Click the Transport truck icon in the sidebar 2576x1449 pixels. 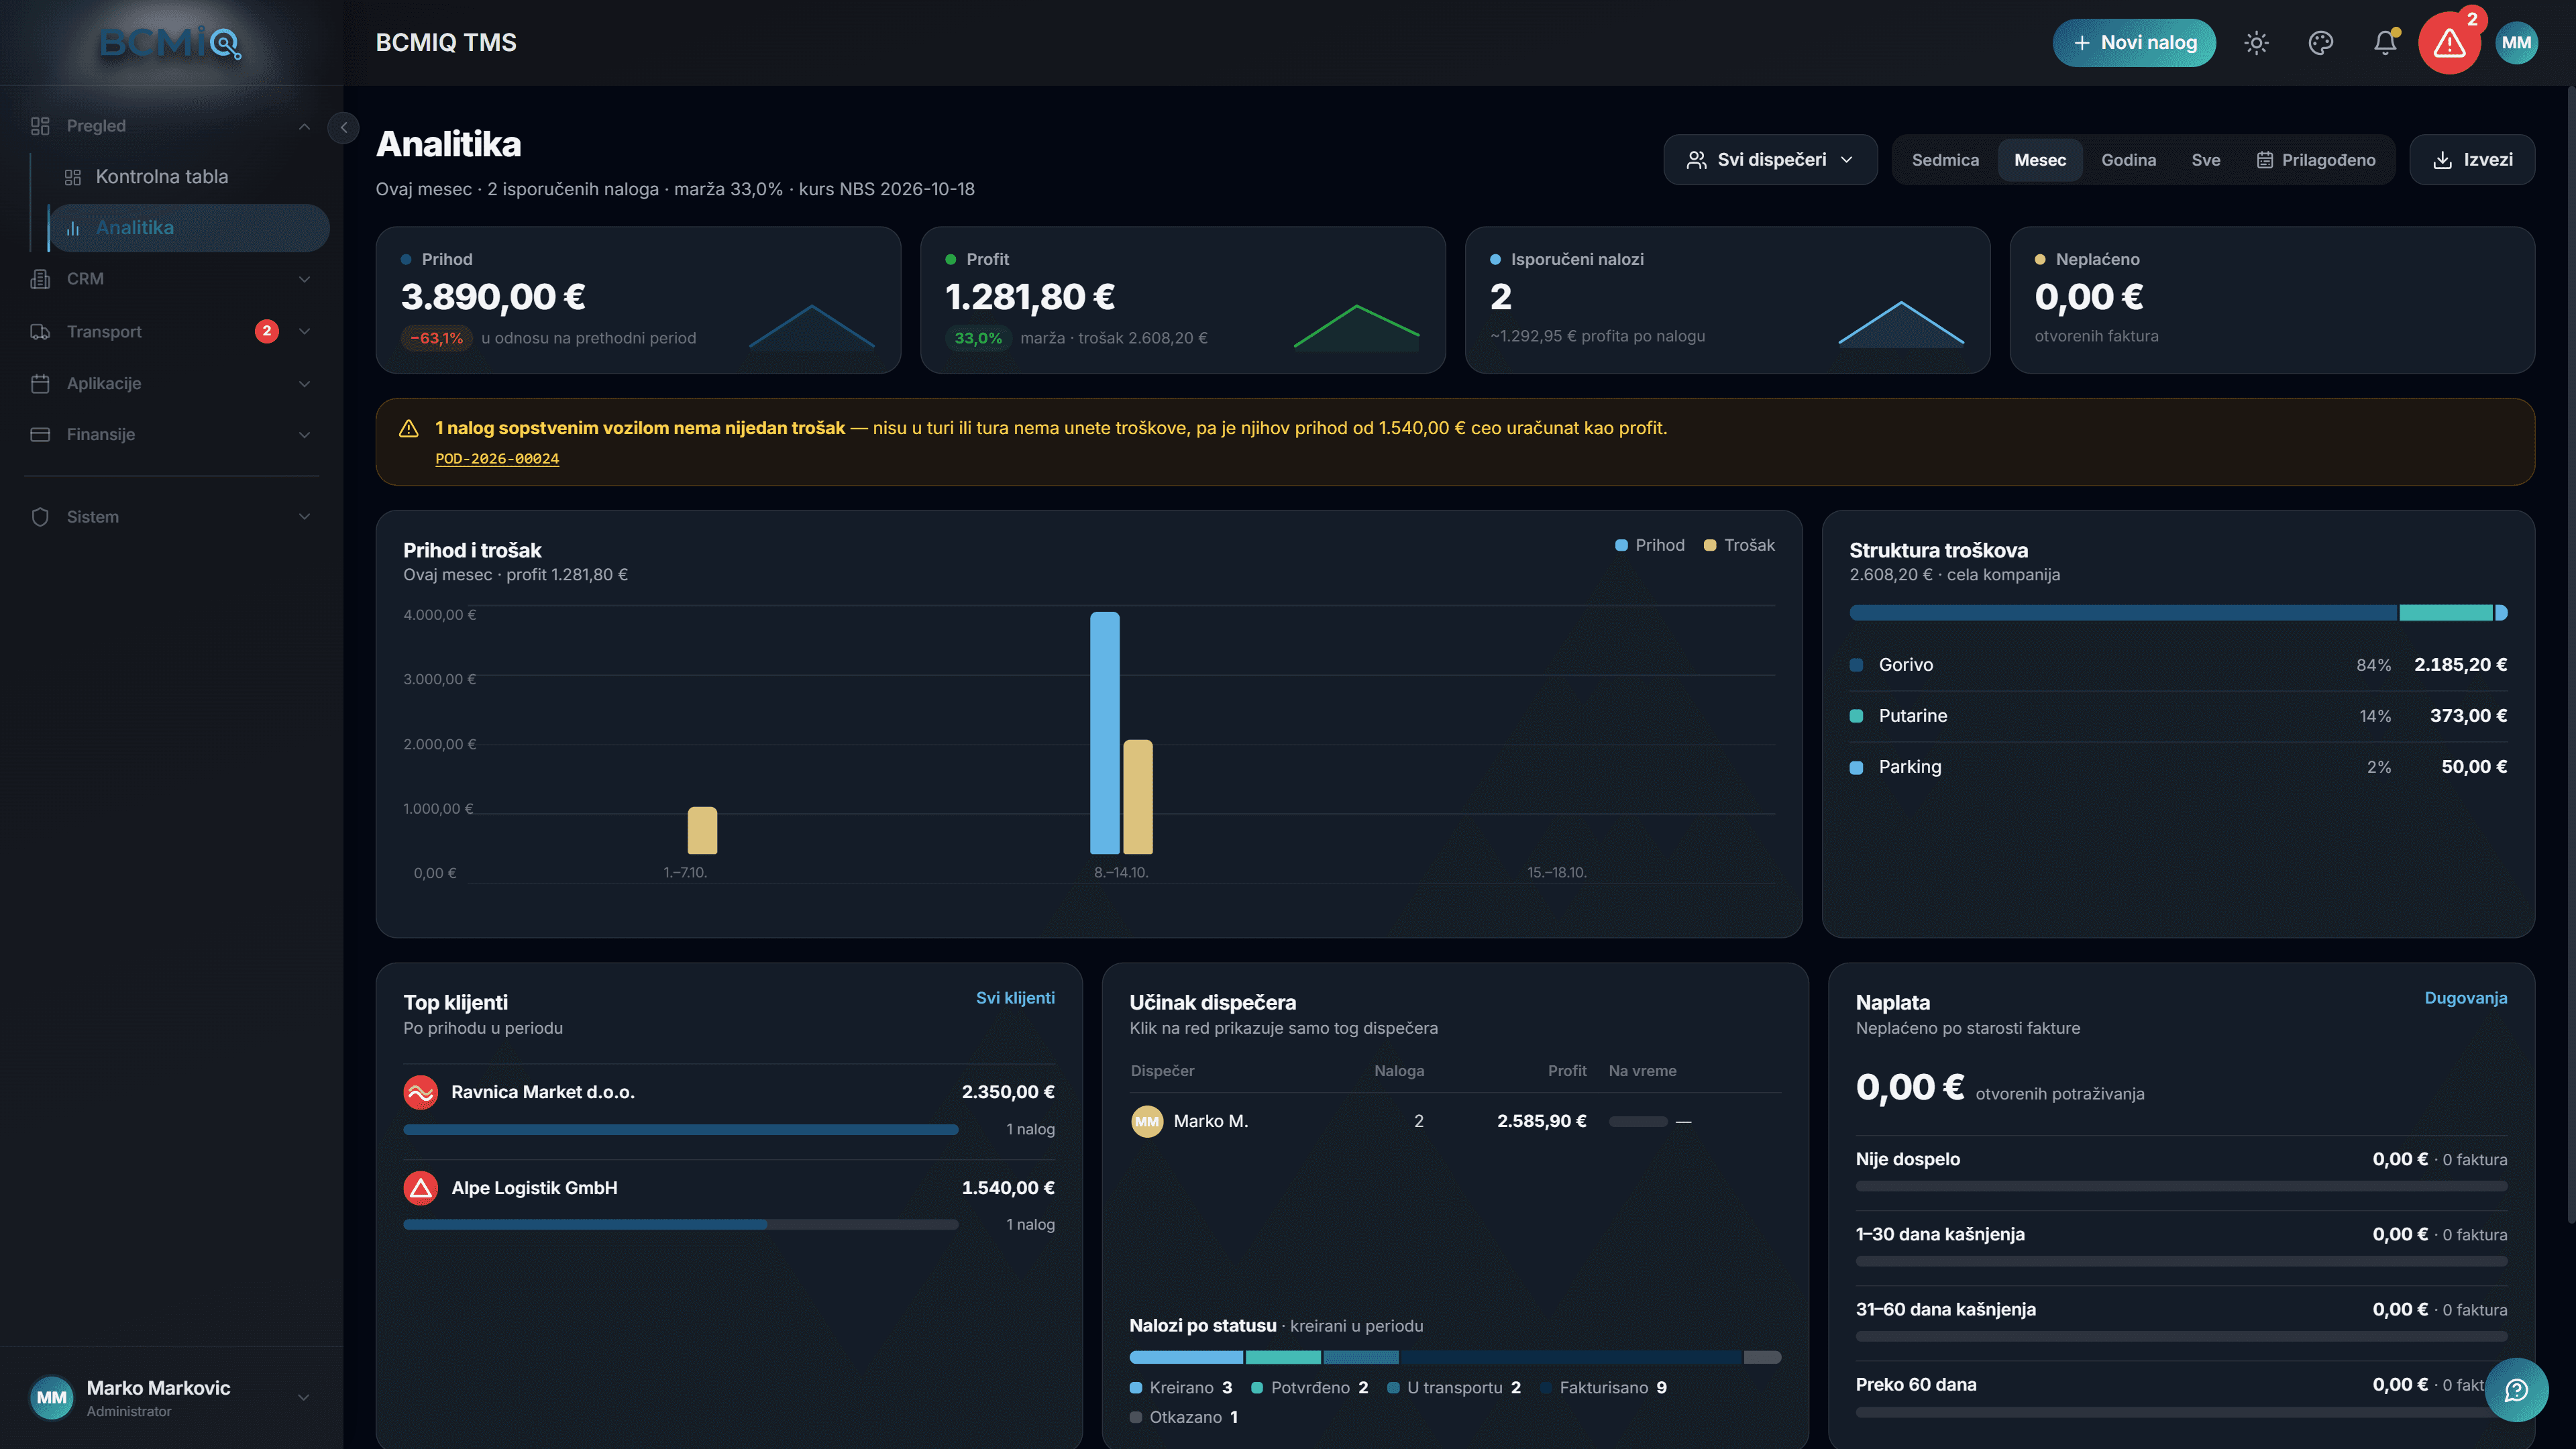coord(40,331)
